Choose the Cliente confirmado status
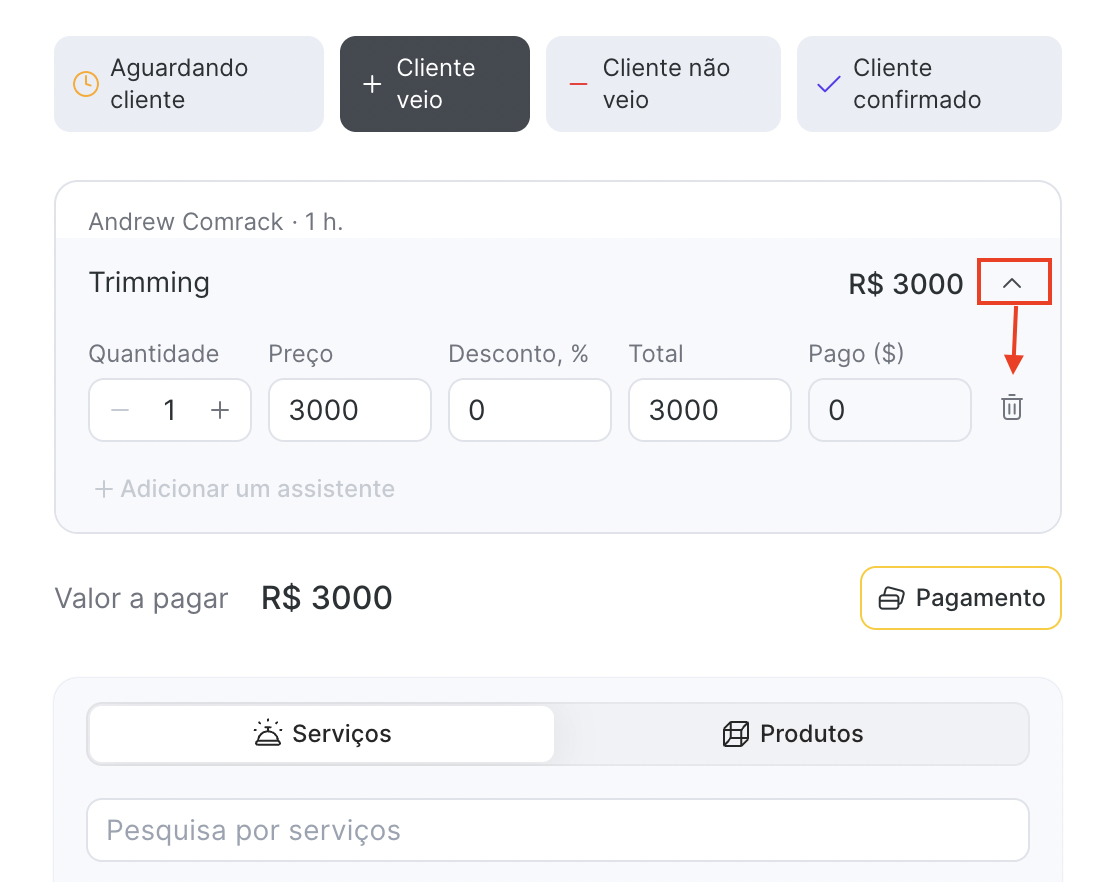This screenshot has width=1120, height=882. pos(929,84)
